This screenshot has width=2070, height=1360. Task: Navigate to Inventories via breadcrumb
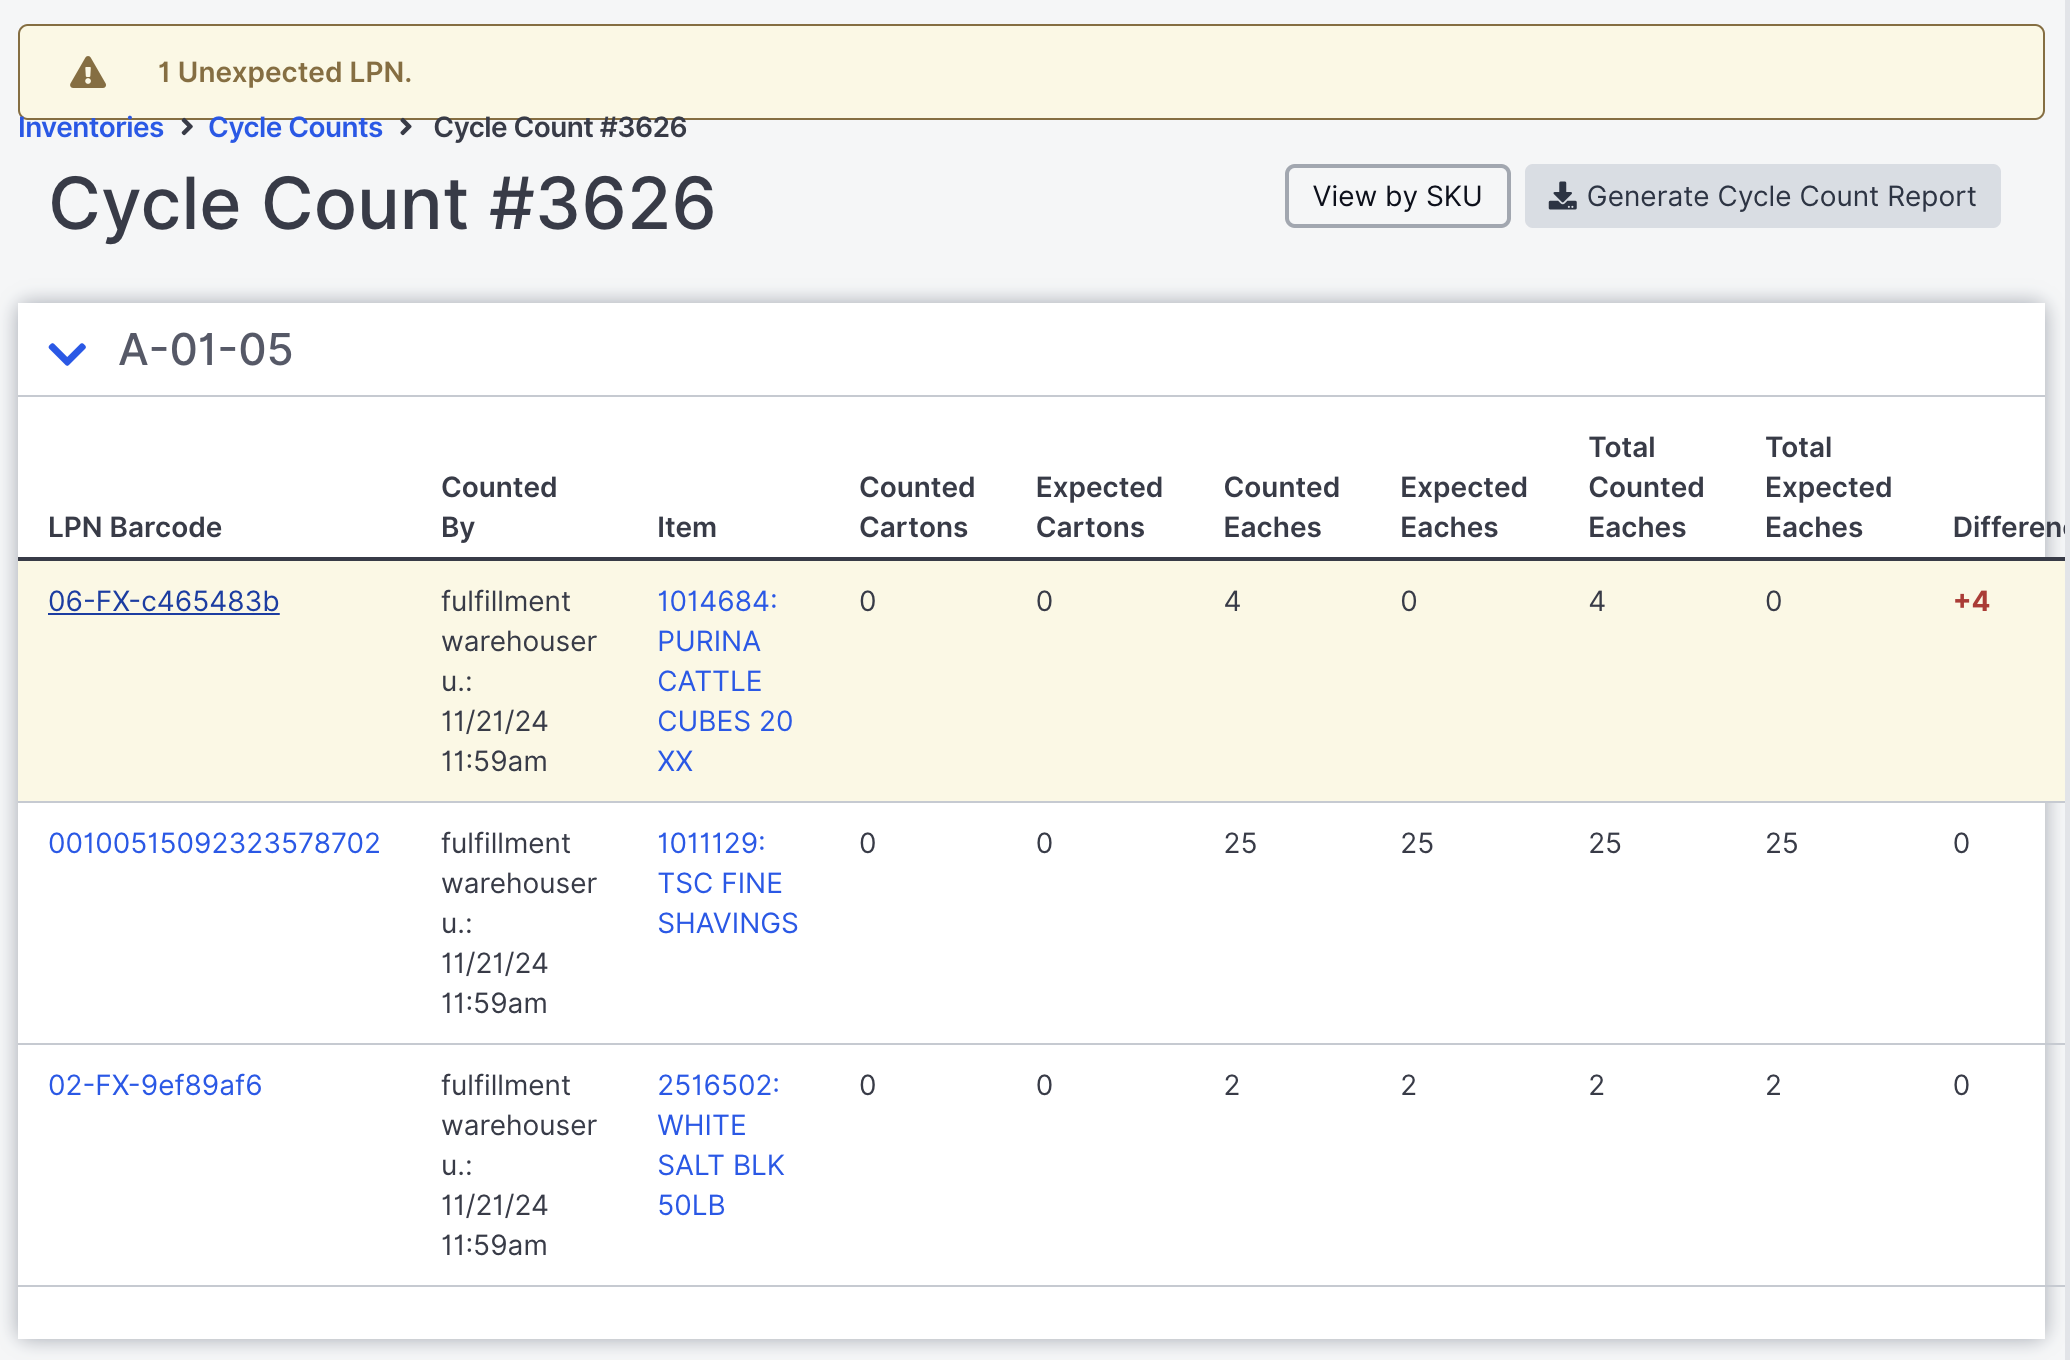pyautogui.click(x=91, y=127)
